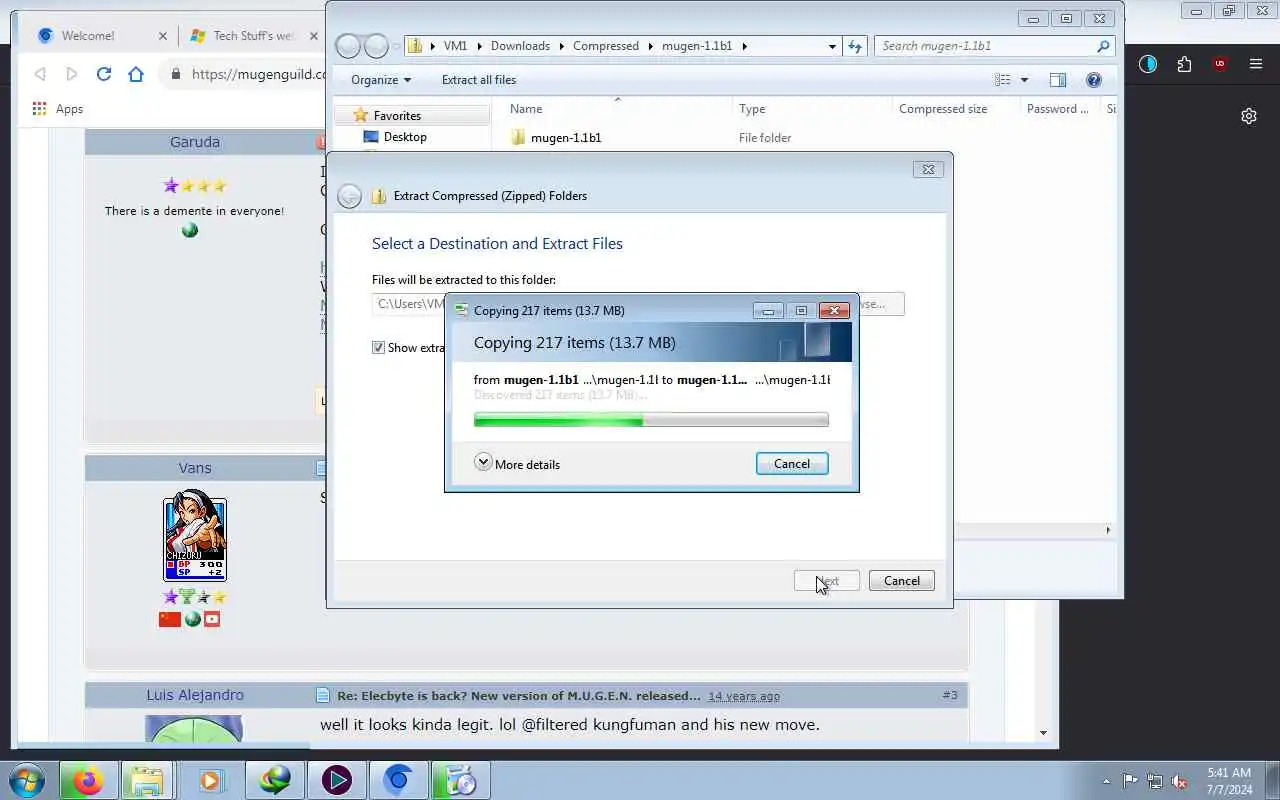
Task: Open the browser hamburger menu
Action: (x=1256, y=64)
